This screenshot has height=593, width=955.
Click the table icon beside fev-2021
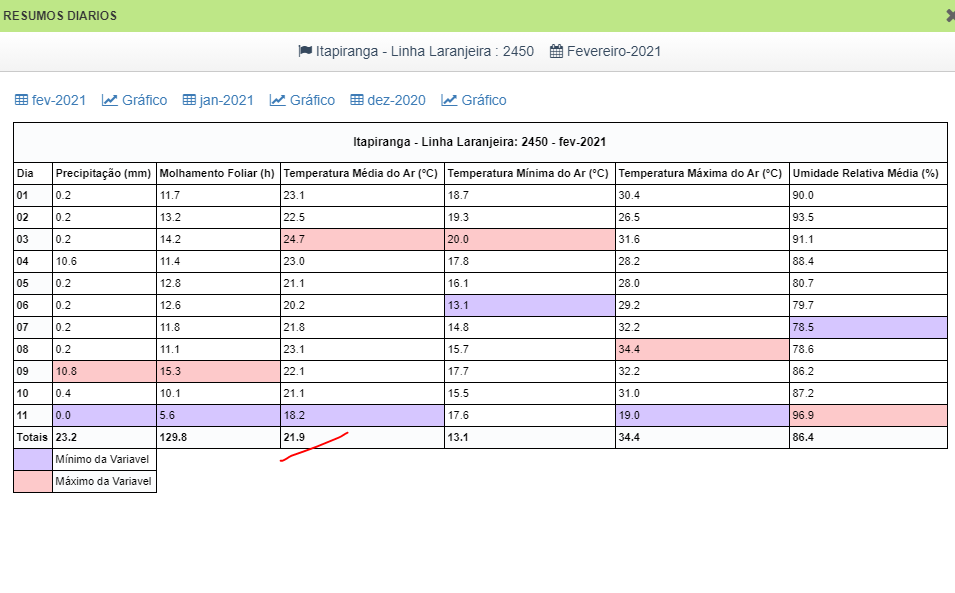[x=21, y=100]
